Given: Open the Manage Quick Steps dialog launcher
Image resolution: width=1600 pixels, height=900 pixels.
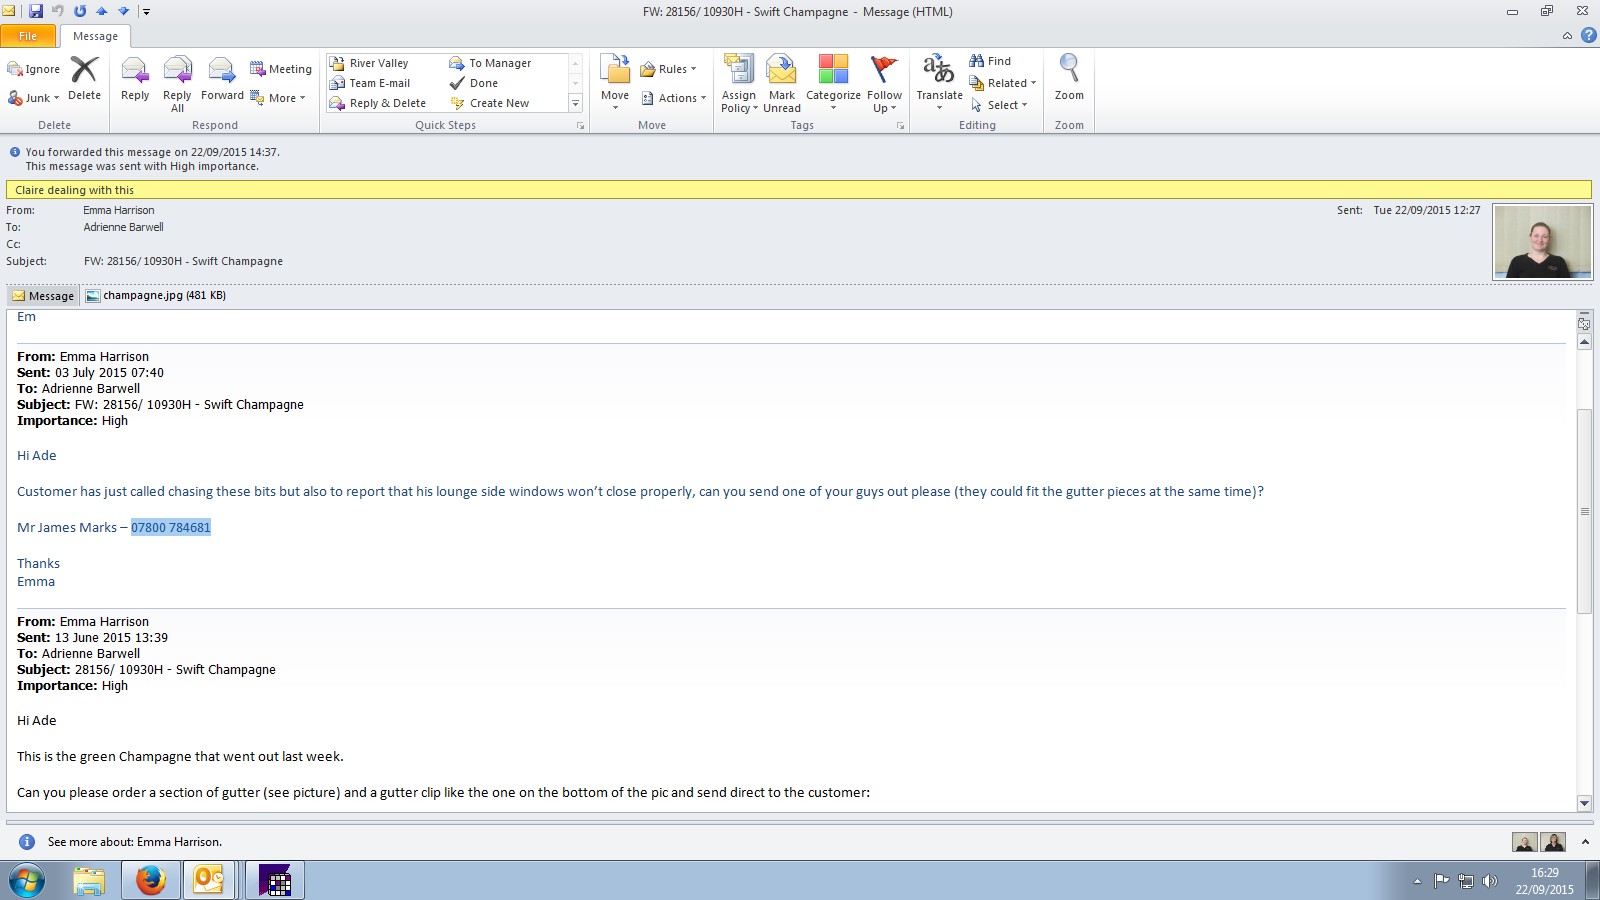Looking at the screenshot, I should (x=580, y=126).
